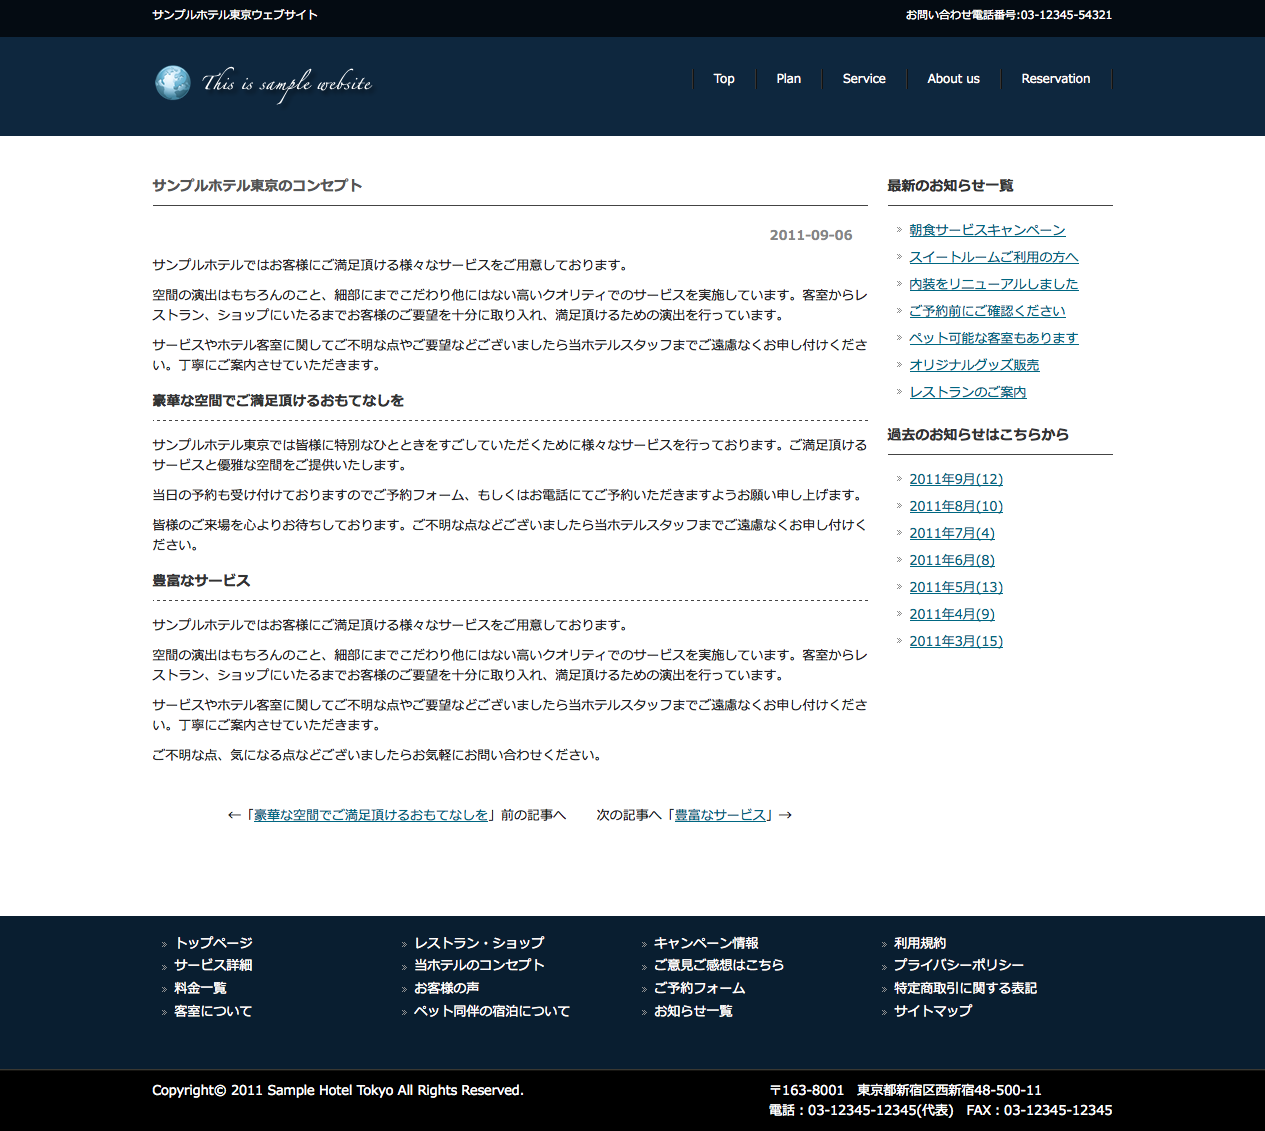1265x1131 pixels.
Task: Click the globe logo icon in header
Action: pos(172,83)
